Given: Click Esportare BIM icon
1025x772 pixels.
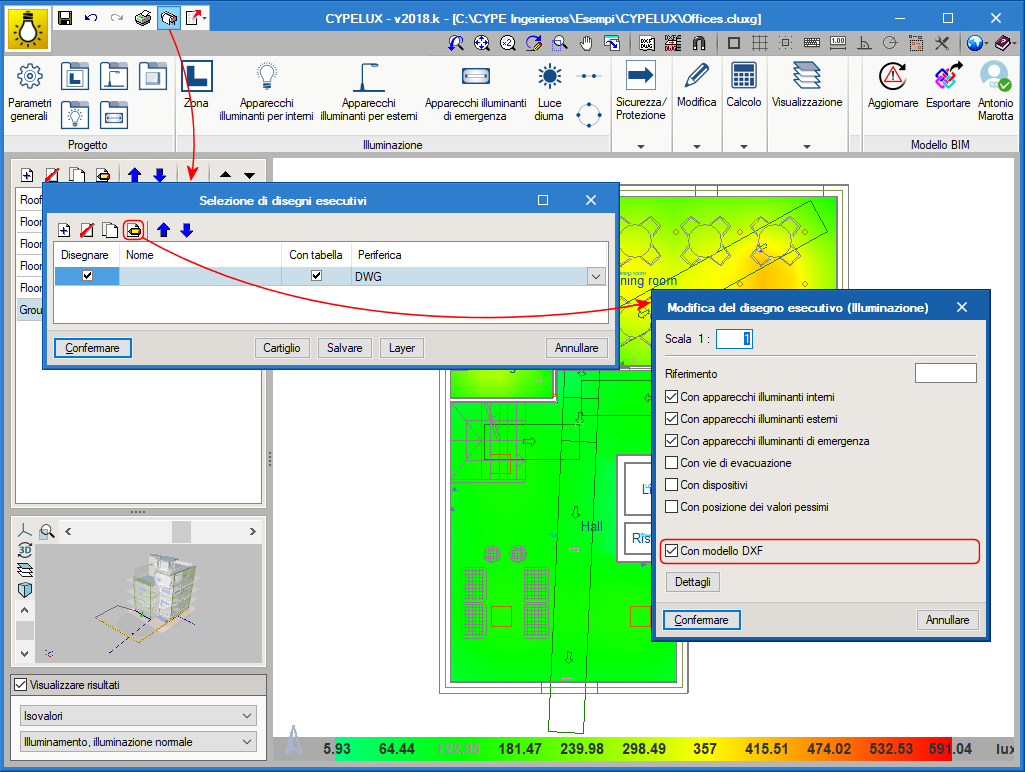Looking at the screenshot, I should (948, 85).
